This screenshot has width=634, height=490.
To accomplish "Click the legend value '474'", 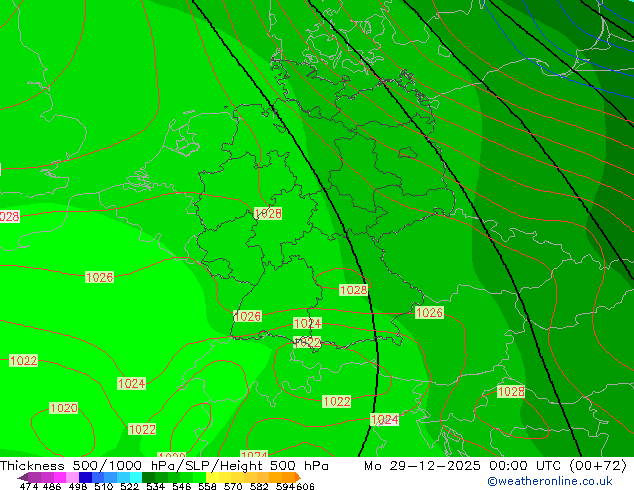I will 29,486.
